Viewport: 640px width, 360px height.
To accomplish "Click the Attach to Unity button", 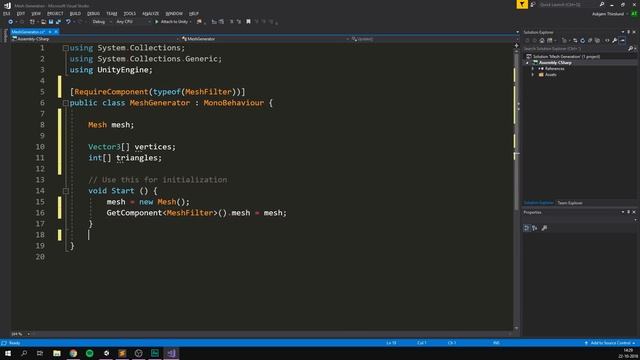I will click(173, 22).
